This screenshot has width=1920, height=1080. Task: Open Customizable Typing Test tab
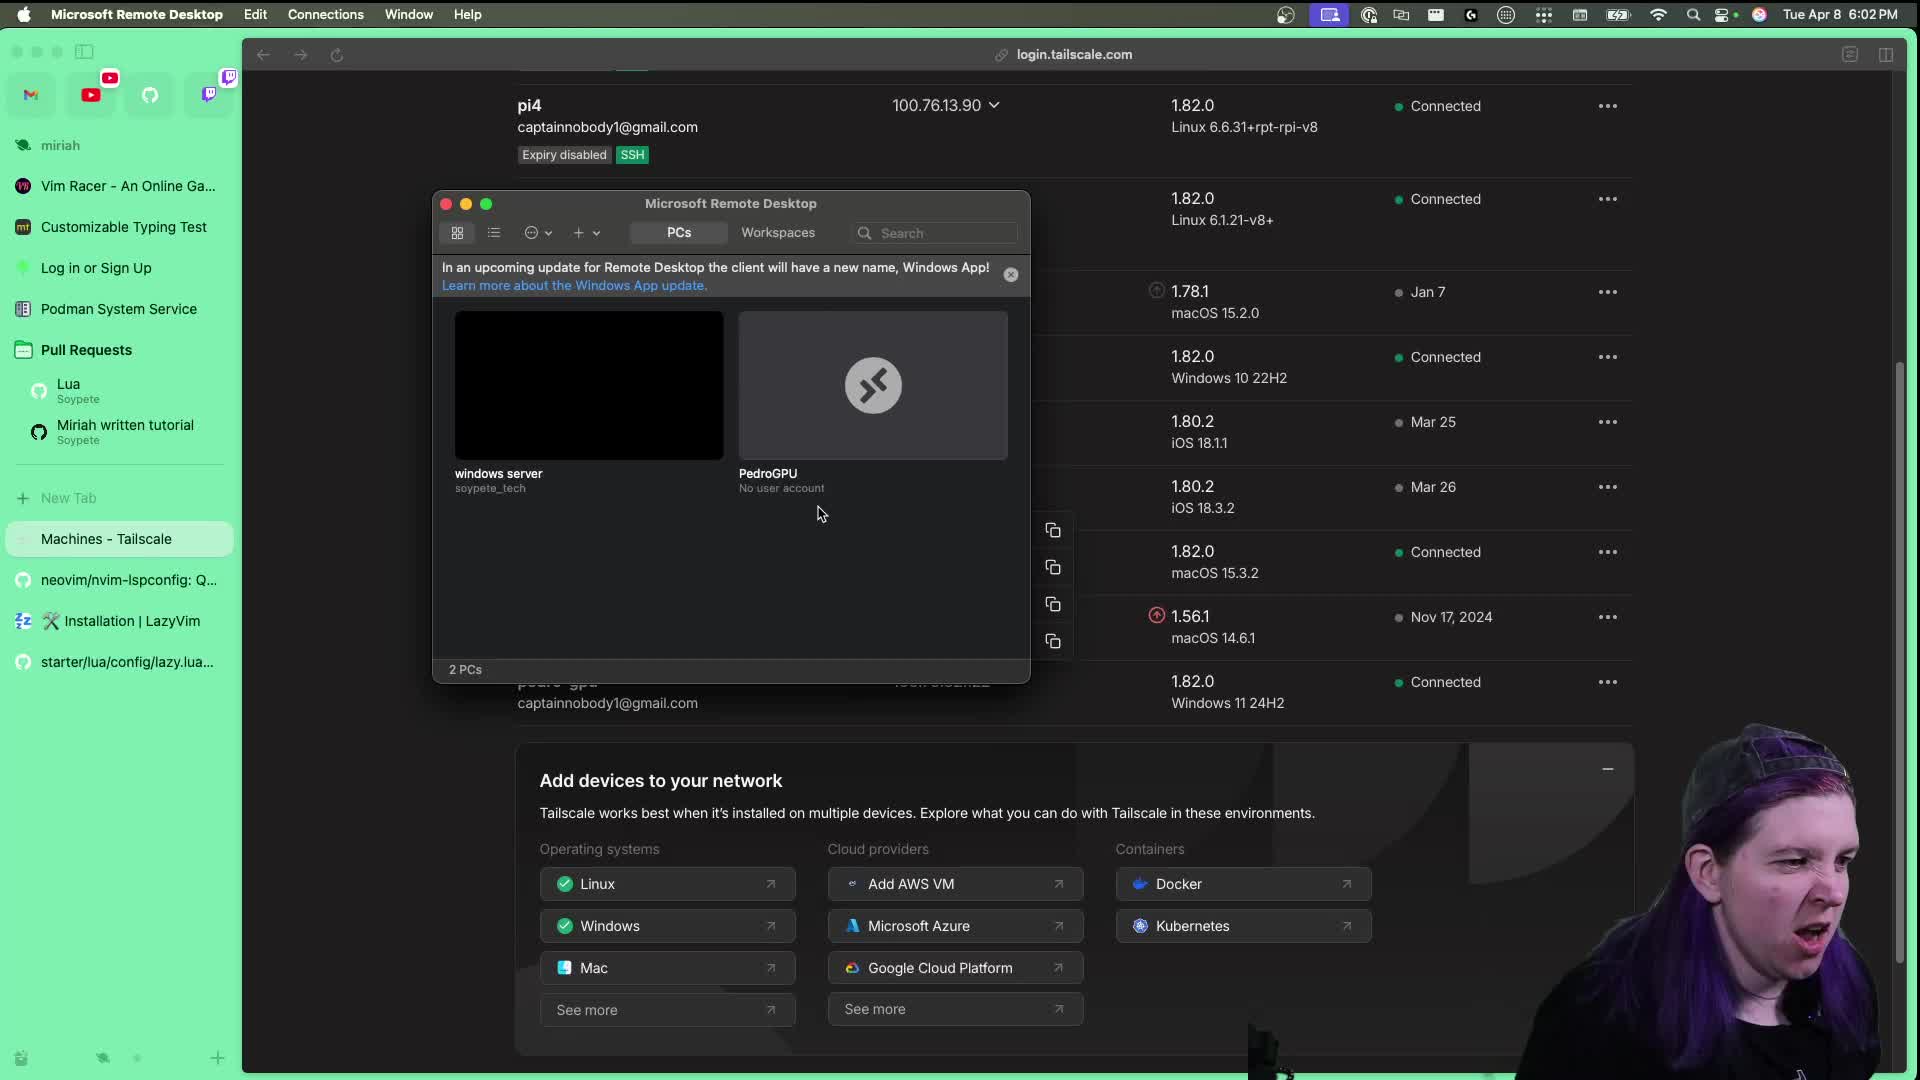[120, 227]
